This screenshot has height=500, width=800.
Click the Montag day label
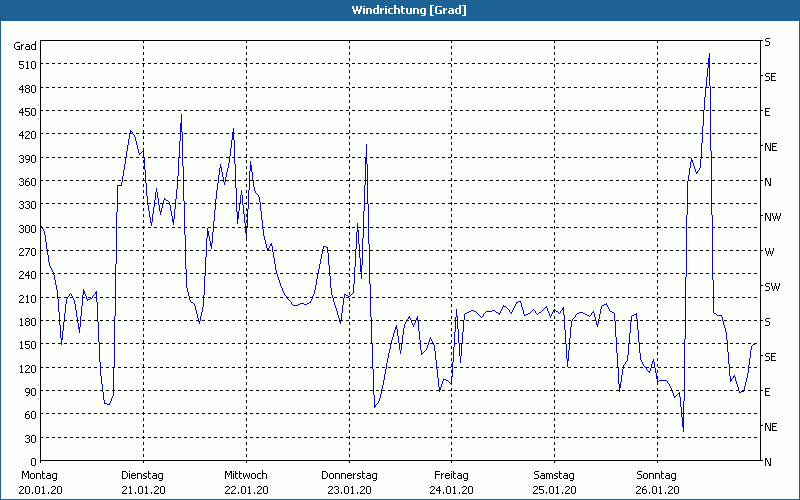coord(40,475)
